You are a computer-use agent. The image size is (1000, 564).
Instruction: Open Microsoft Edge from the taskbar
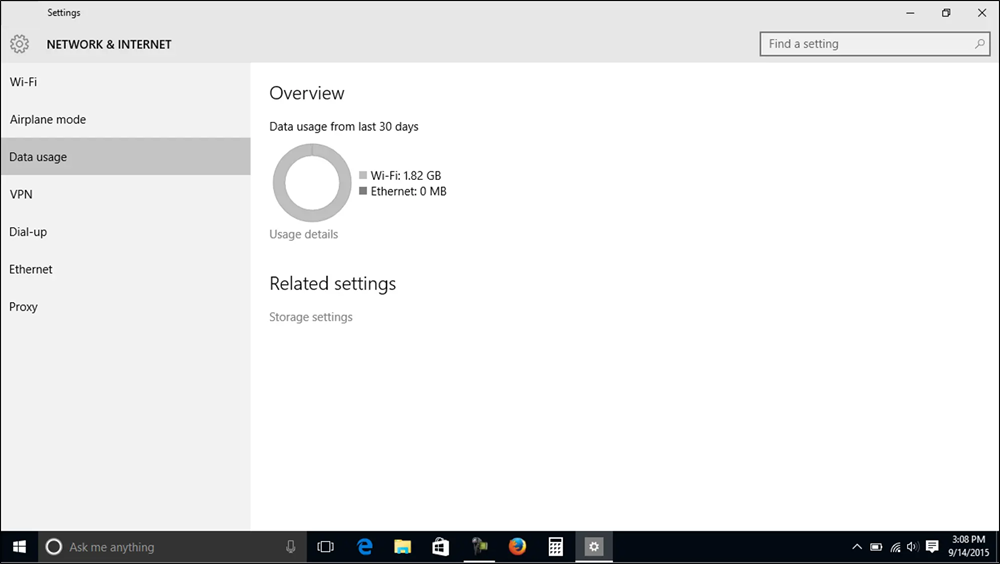[365, 547]
